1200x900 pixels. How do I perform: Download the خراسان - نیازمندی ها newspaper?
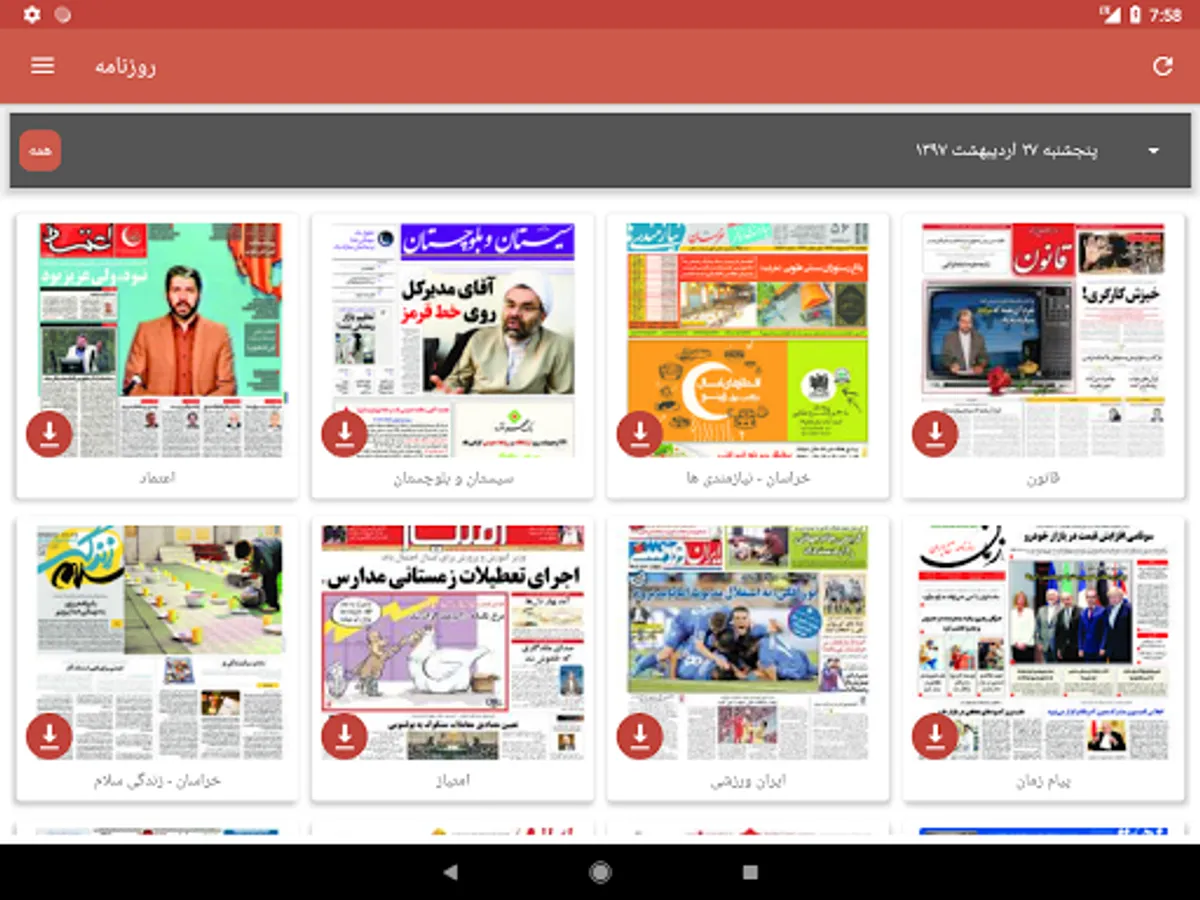[640, 434]
